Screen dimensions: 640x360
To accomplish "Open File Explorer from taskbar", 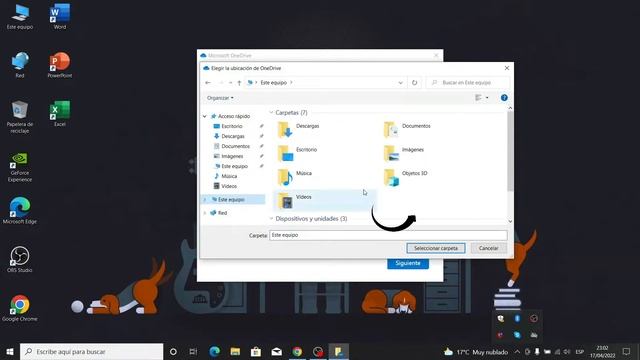I will [x=235, y=351].
